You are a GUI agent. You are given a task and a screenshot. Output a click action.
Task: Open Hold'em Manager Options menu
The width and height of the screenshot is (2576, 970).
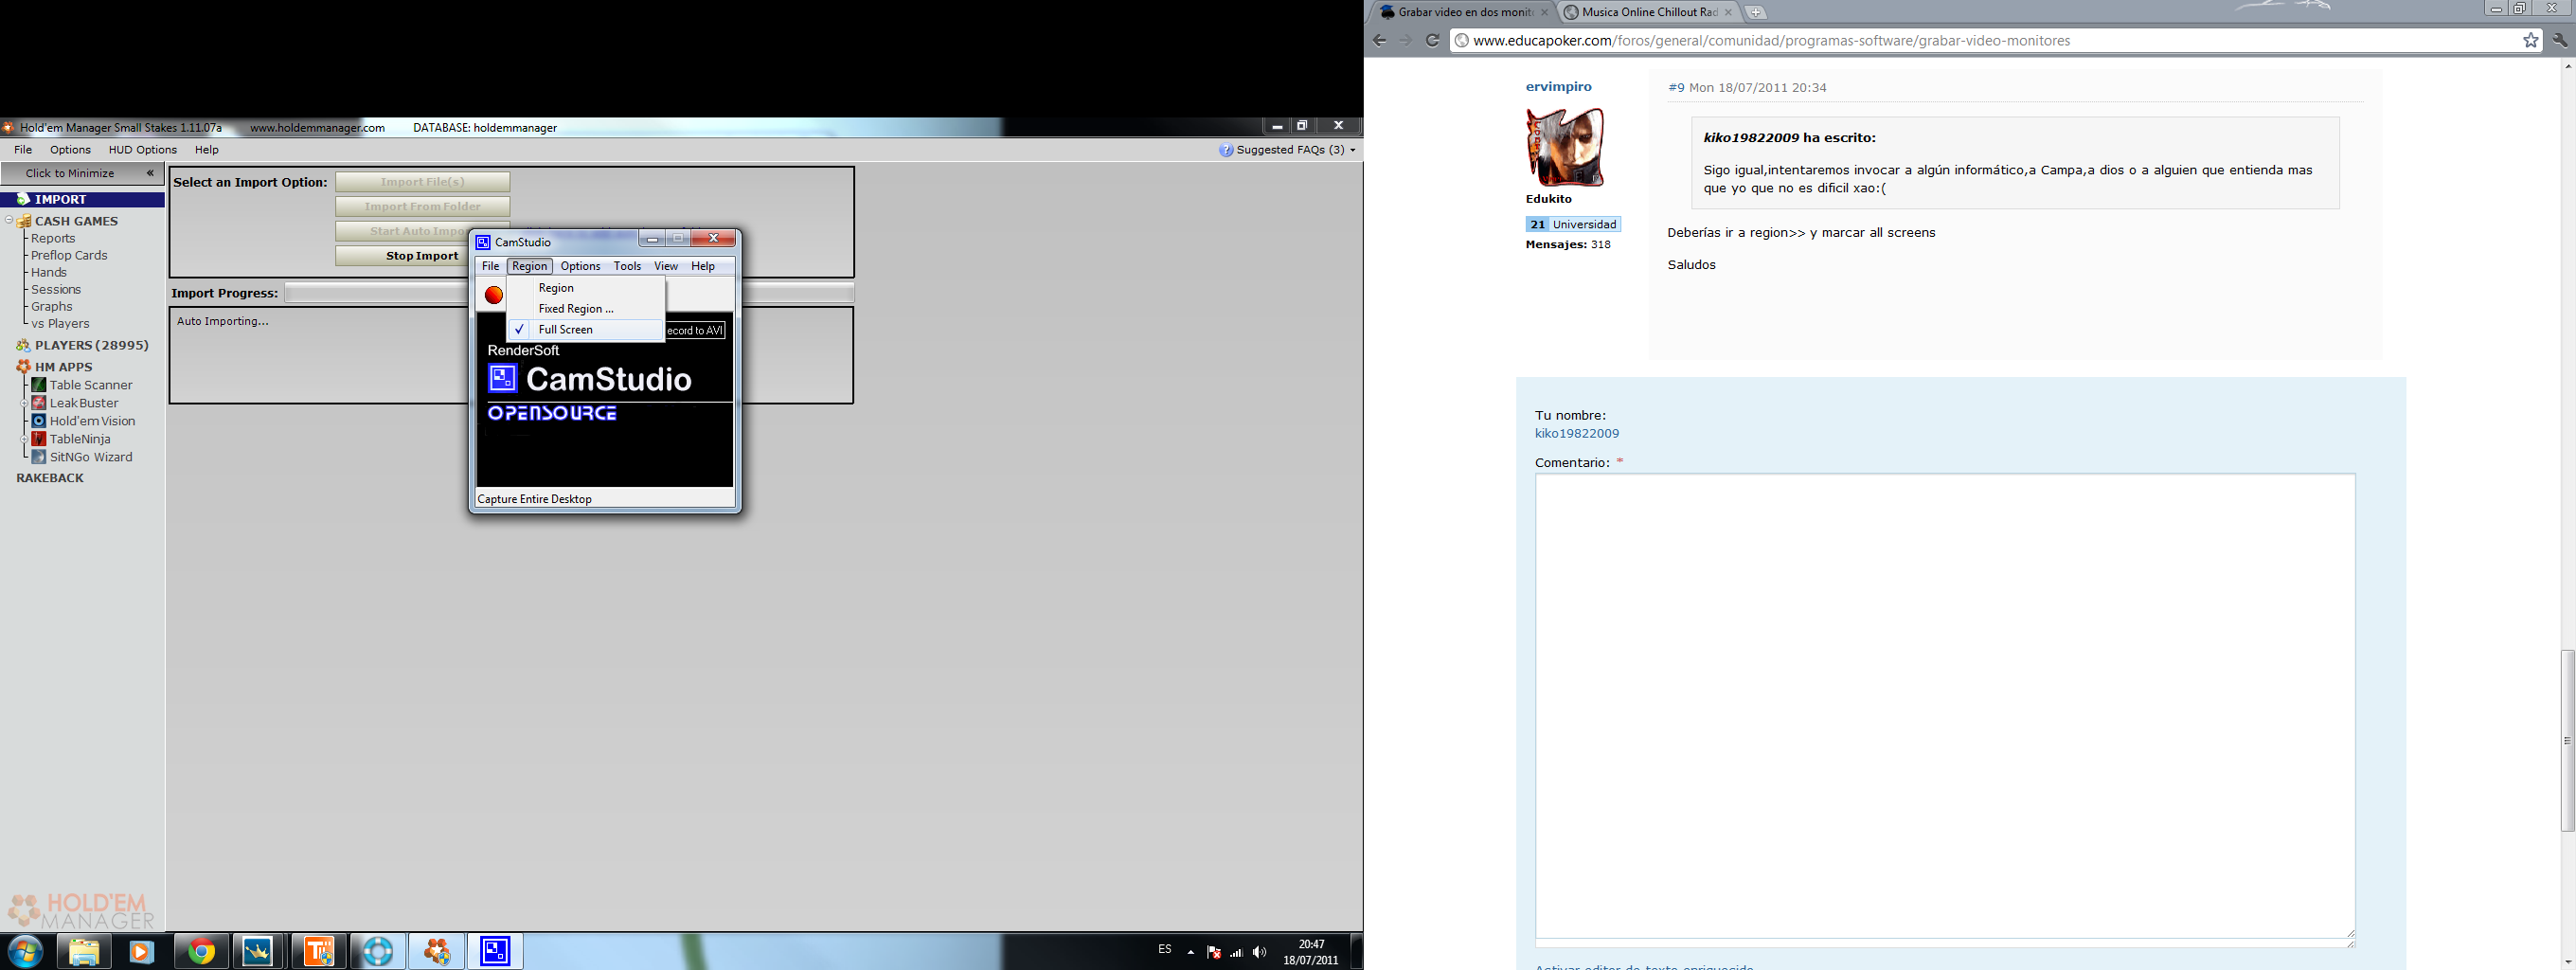tap(70, 150)
